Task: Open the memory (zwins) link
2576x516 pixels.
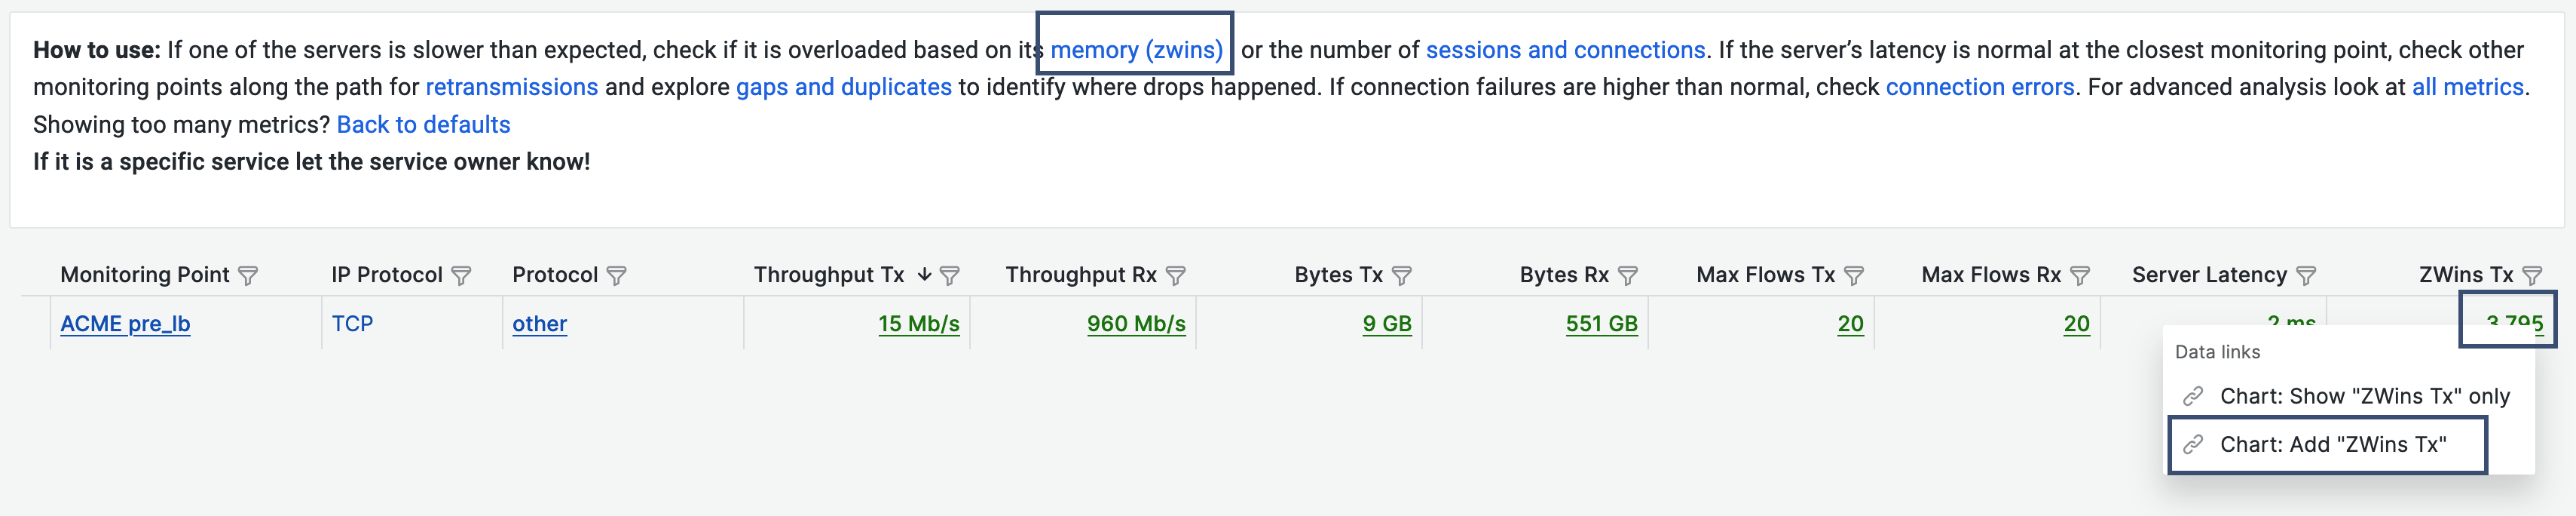Action: click(x=1136, y=50)
